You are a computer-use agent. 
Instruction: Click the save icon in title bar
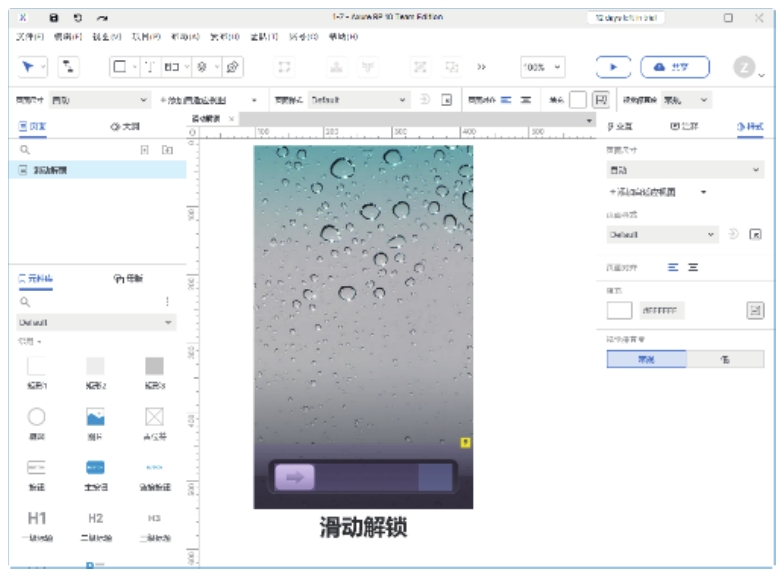54,18
